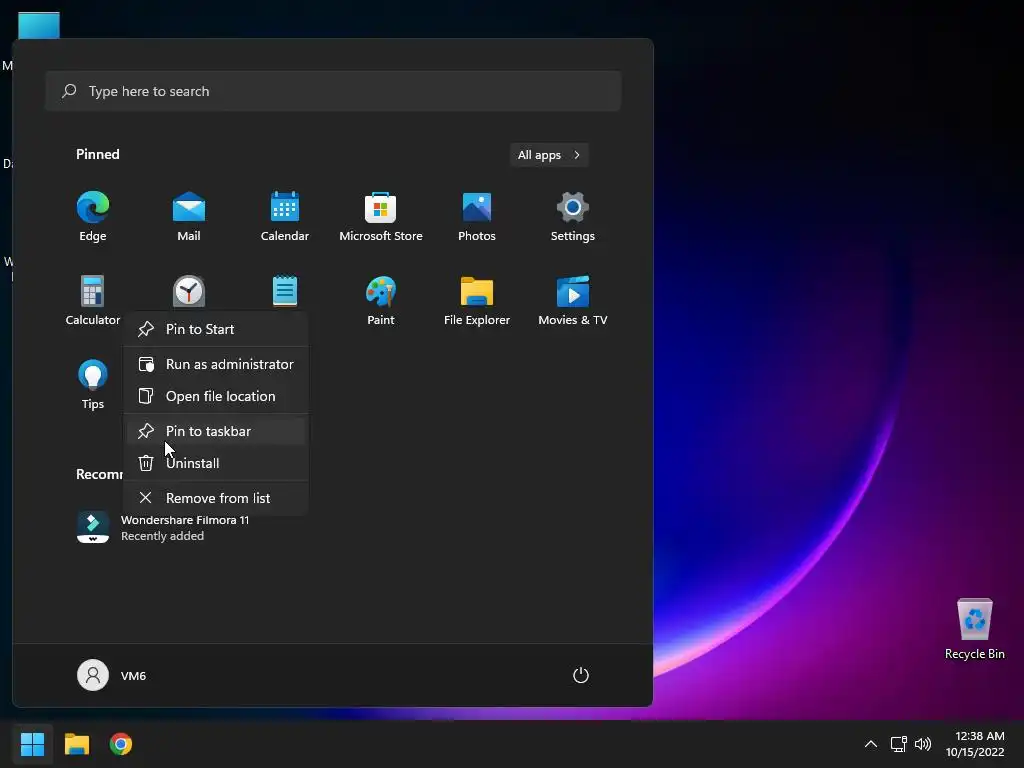Click the network icon in system tray

pos(899,744)
